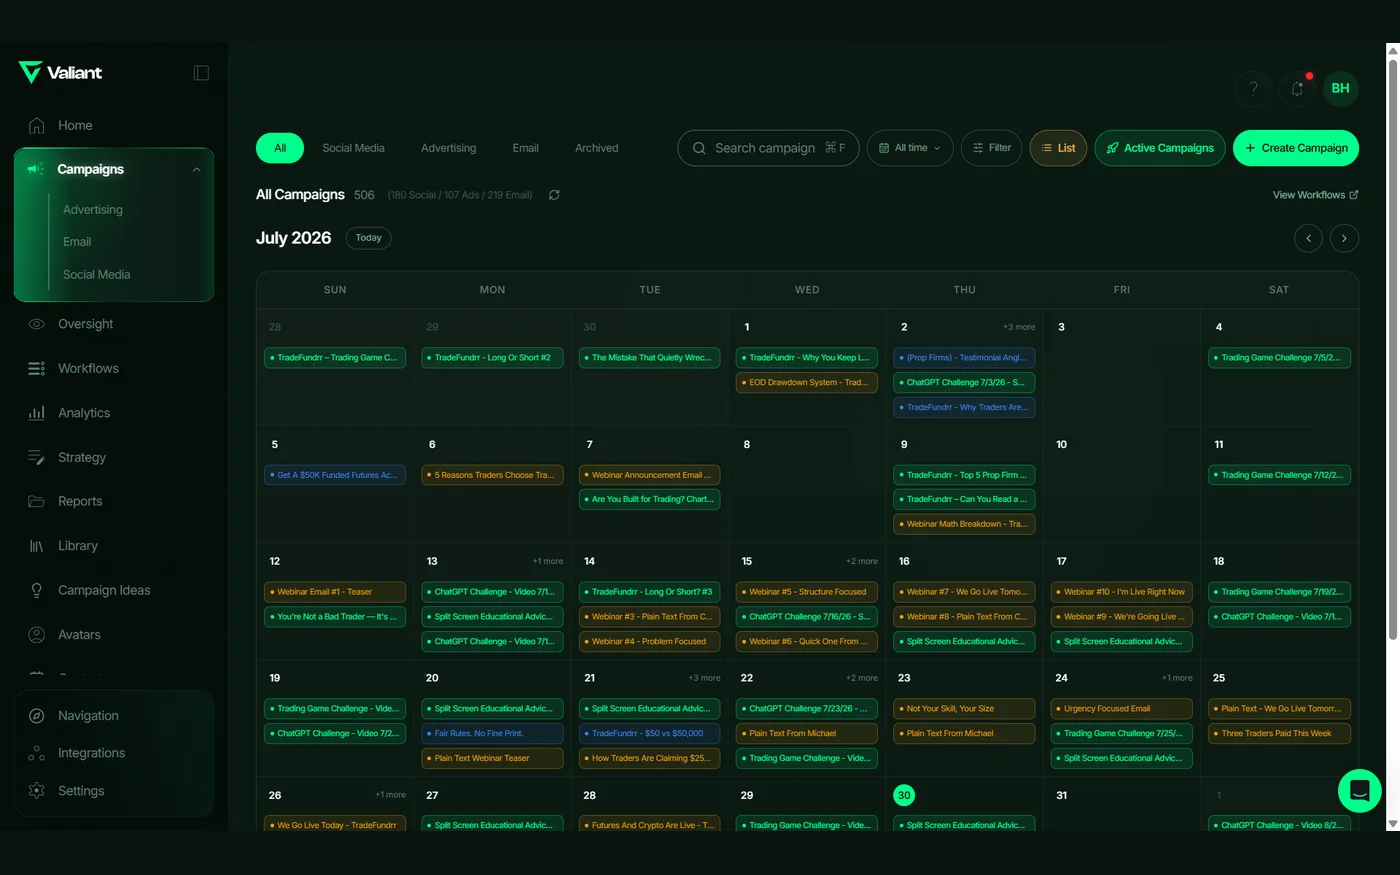Image resolution: width=1400 pixels, height=875 pixels.
Task: Select the highlighted day 30
Action: coord(904,795)
